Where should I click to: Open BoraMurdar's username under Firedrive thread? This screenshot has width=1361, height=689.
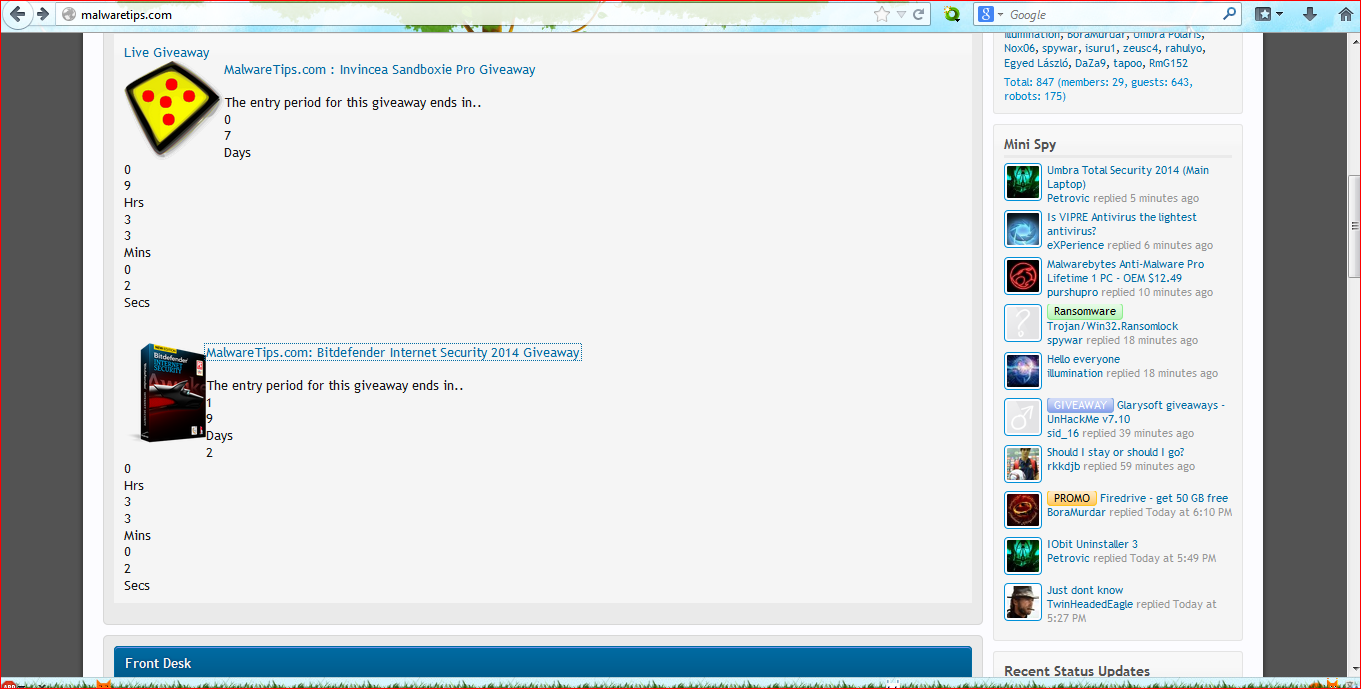pyautogui.click(x=1076, y=512)
